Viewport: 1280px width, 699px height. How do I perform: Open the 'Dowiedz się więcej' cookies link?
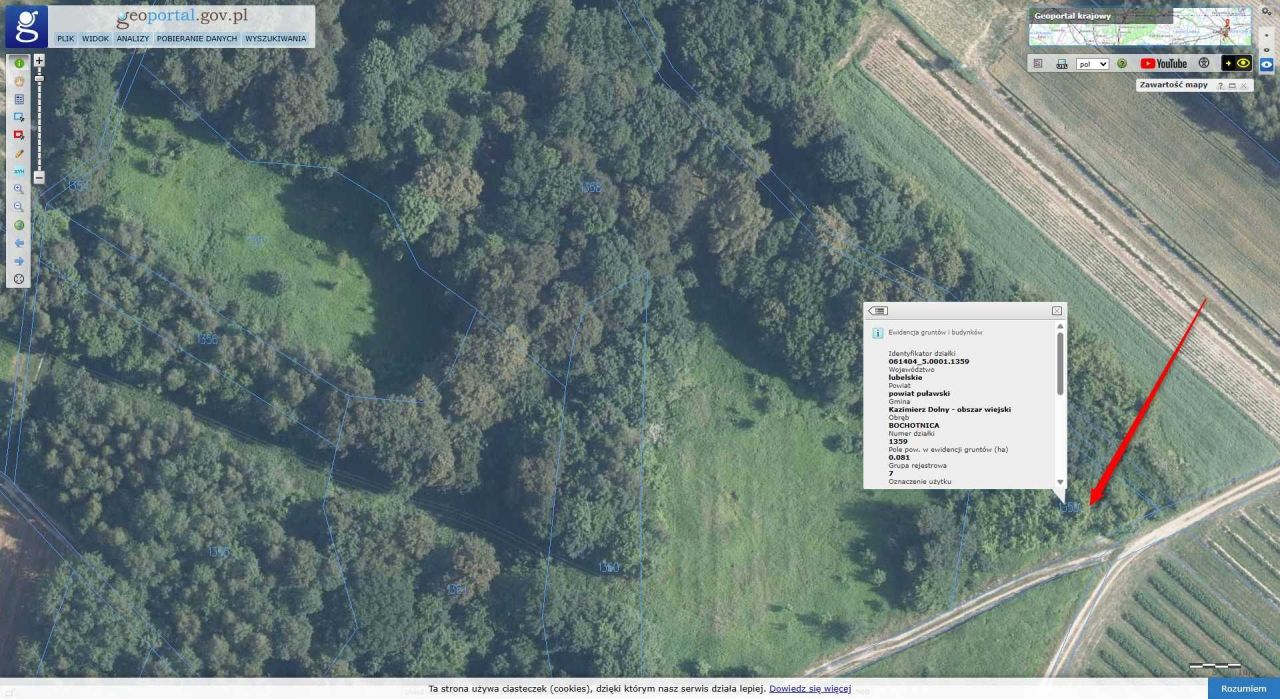coord(810,688)
